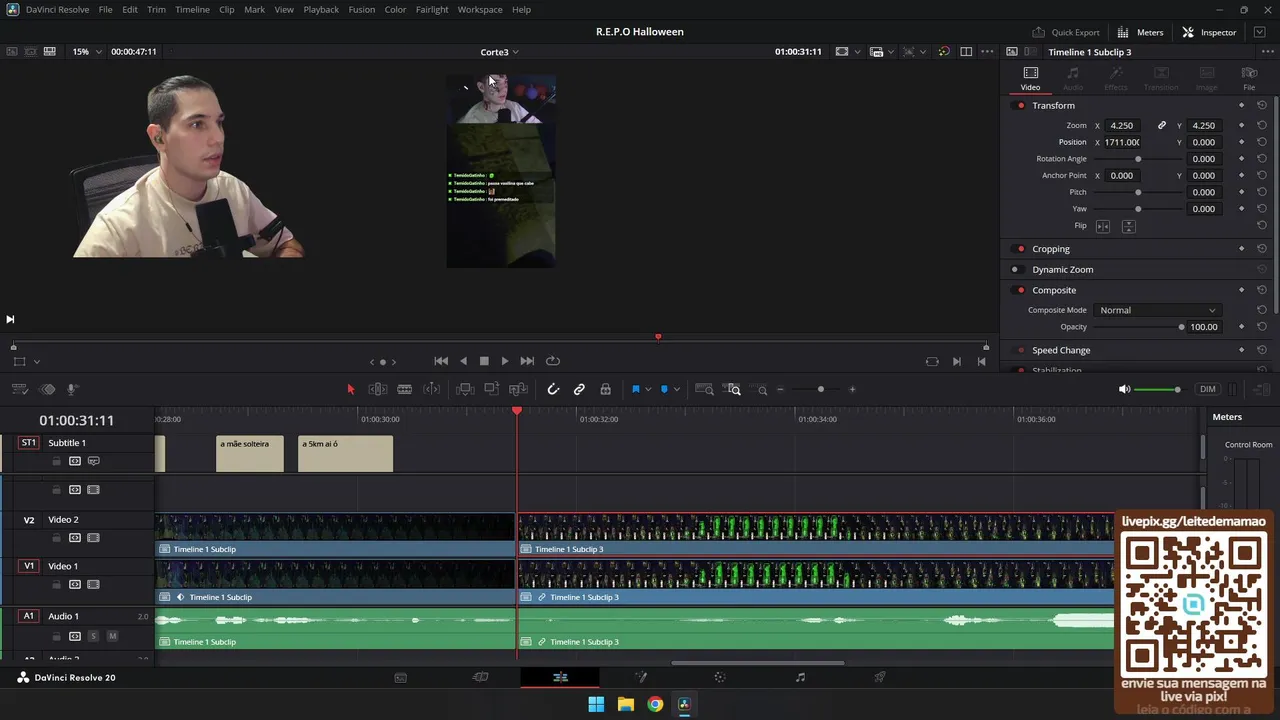The image size is (1280, 720).
Task: Toggle the Linked Selection chain icon
Action: pyautogui.click(x=579, y=389)
